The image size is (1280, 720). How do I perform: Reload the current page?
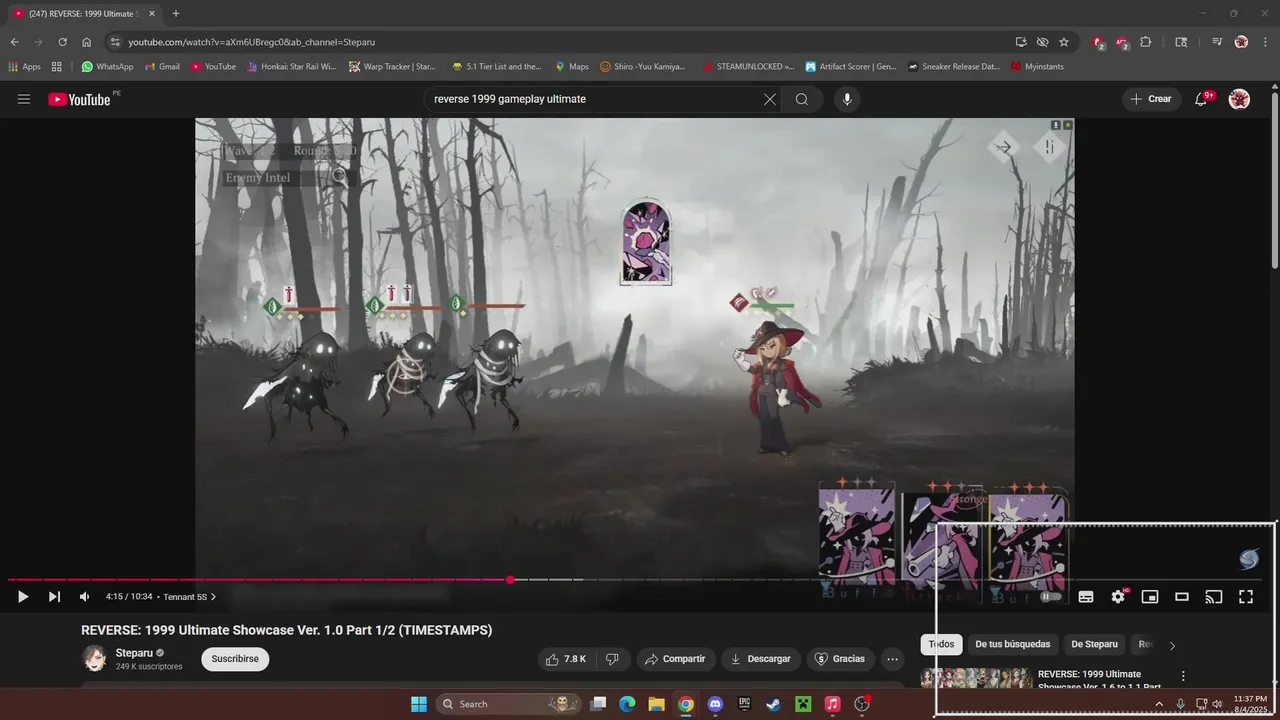pyautogui.click(x=62, y=42)
